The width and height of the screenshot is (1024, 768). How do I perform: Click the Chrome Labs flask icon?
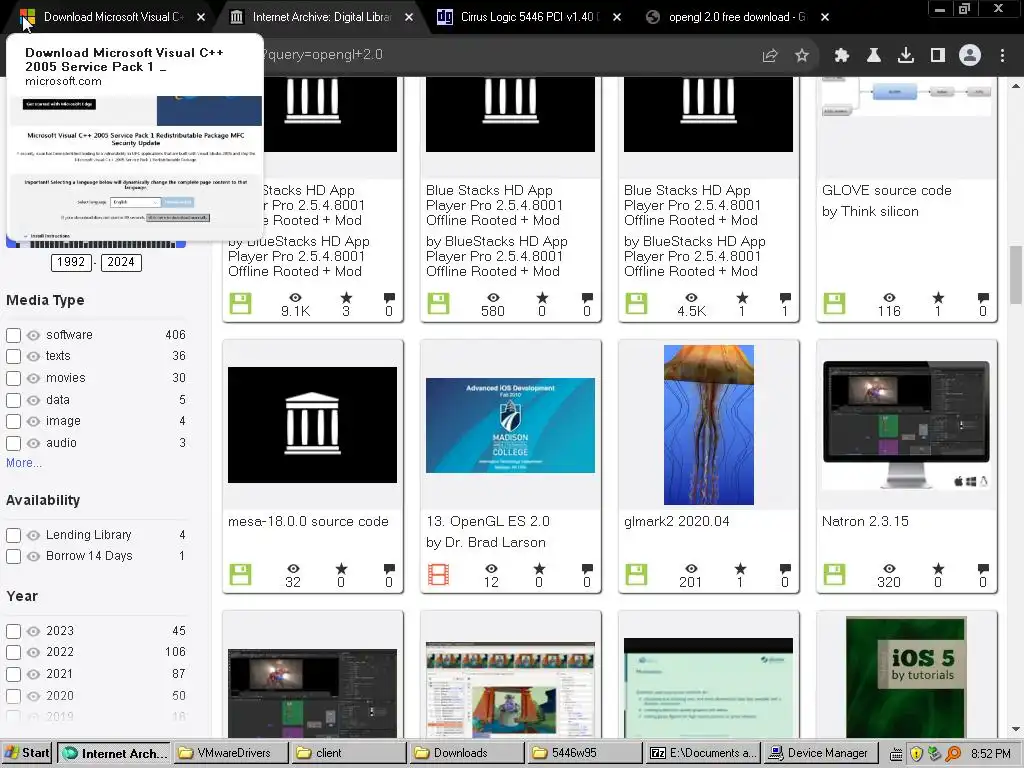click(x=874, y=56)
